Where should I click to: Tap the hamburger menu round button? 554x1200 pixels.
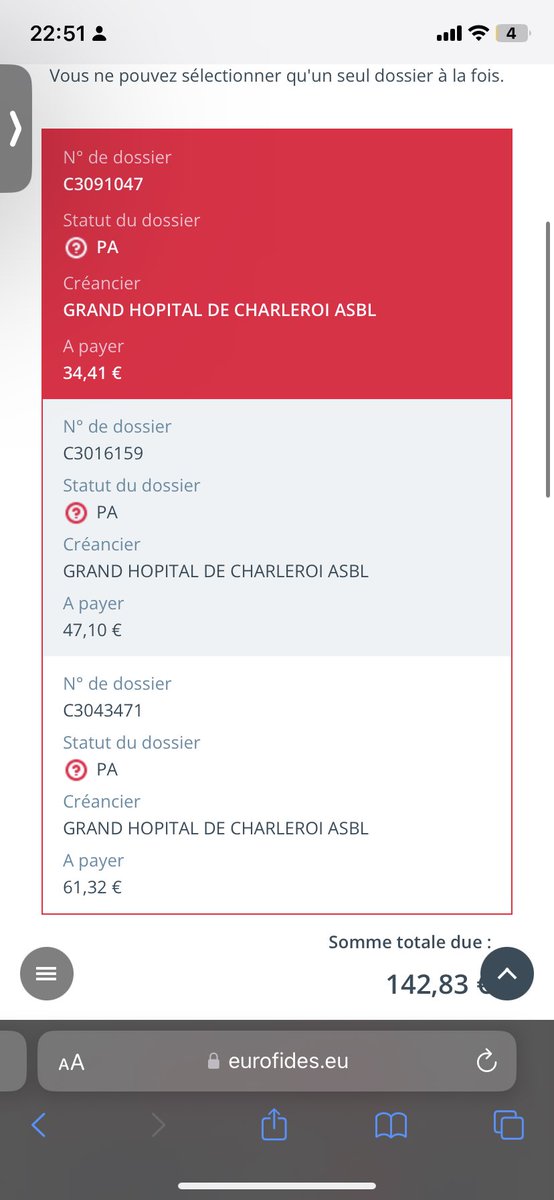[x=47, y=973]
